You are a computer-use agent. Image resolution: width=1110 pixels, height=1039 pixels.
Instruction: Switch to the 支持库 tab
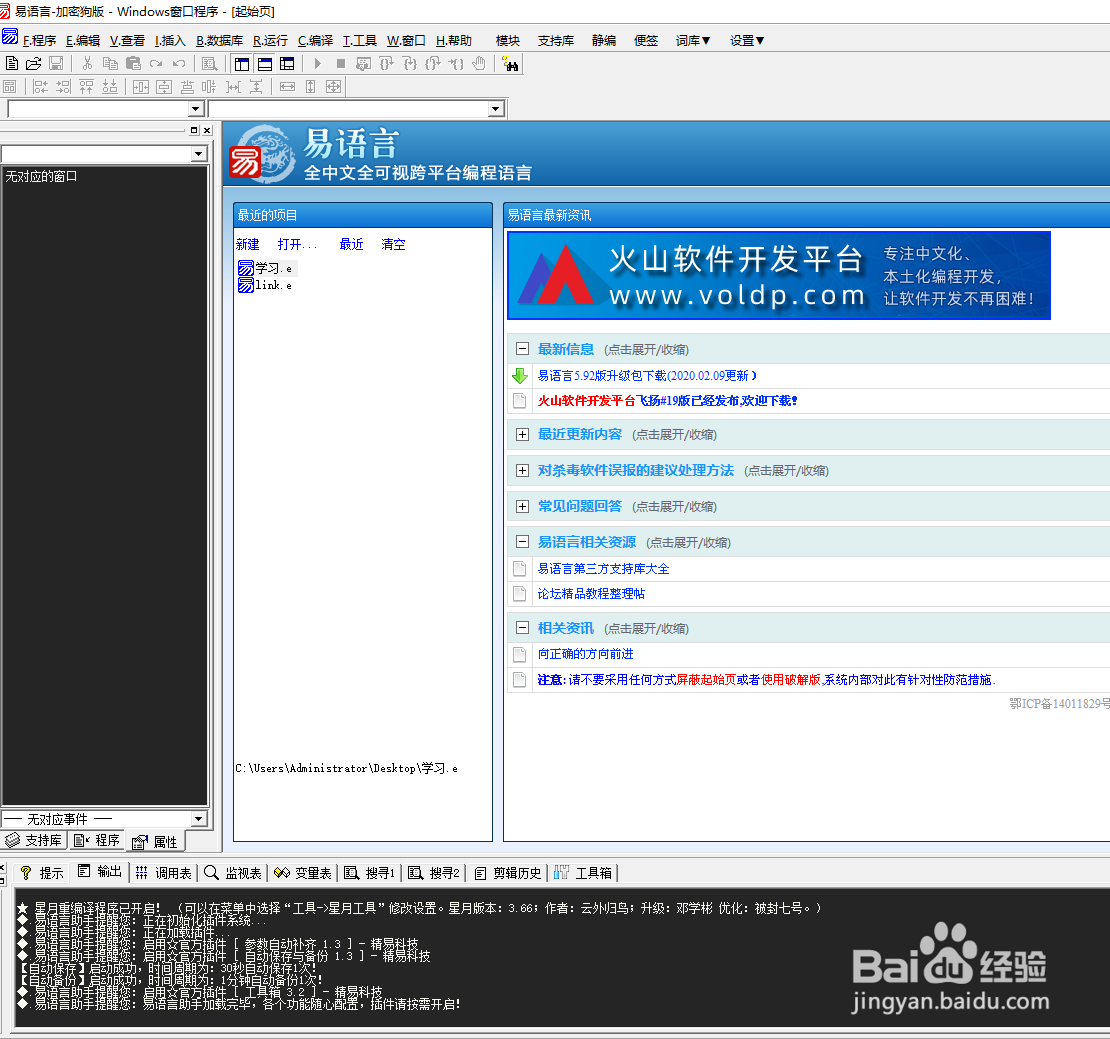33,840
